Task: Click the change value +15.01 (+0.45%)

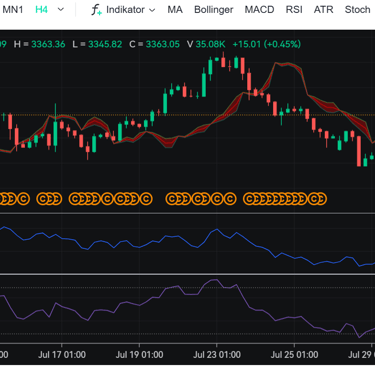Action: 267,44
